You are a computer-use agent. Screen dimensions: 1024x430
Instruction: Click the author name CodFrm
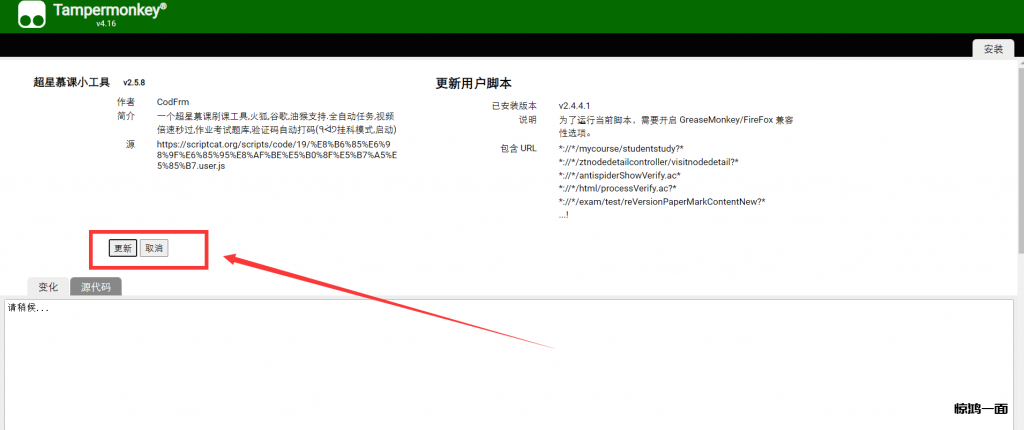click(173, 102)
